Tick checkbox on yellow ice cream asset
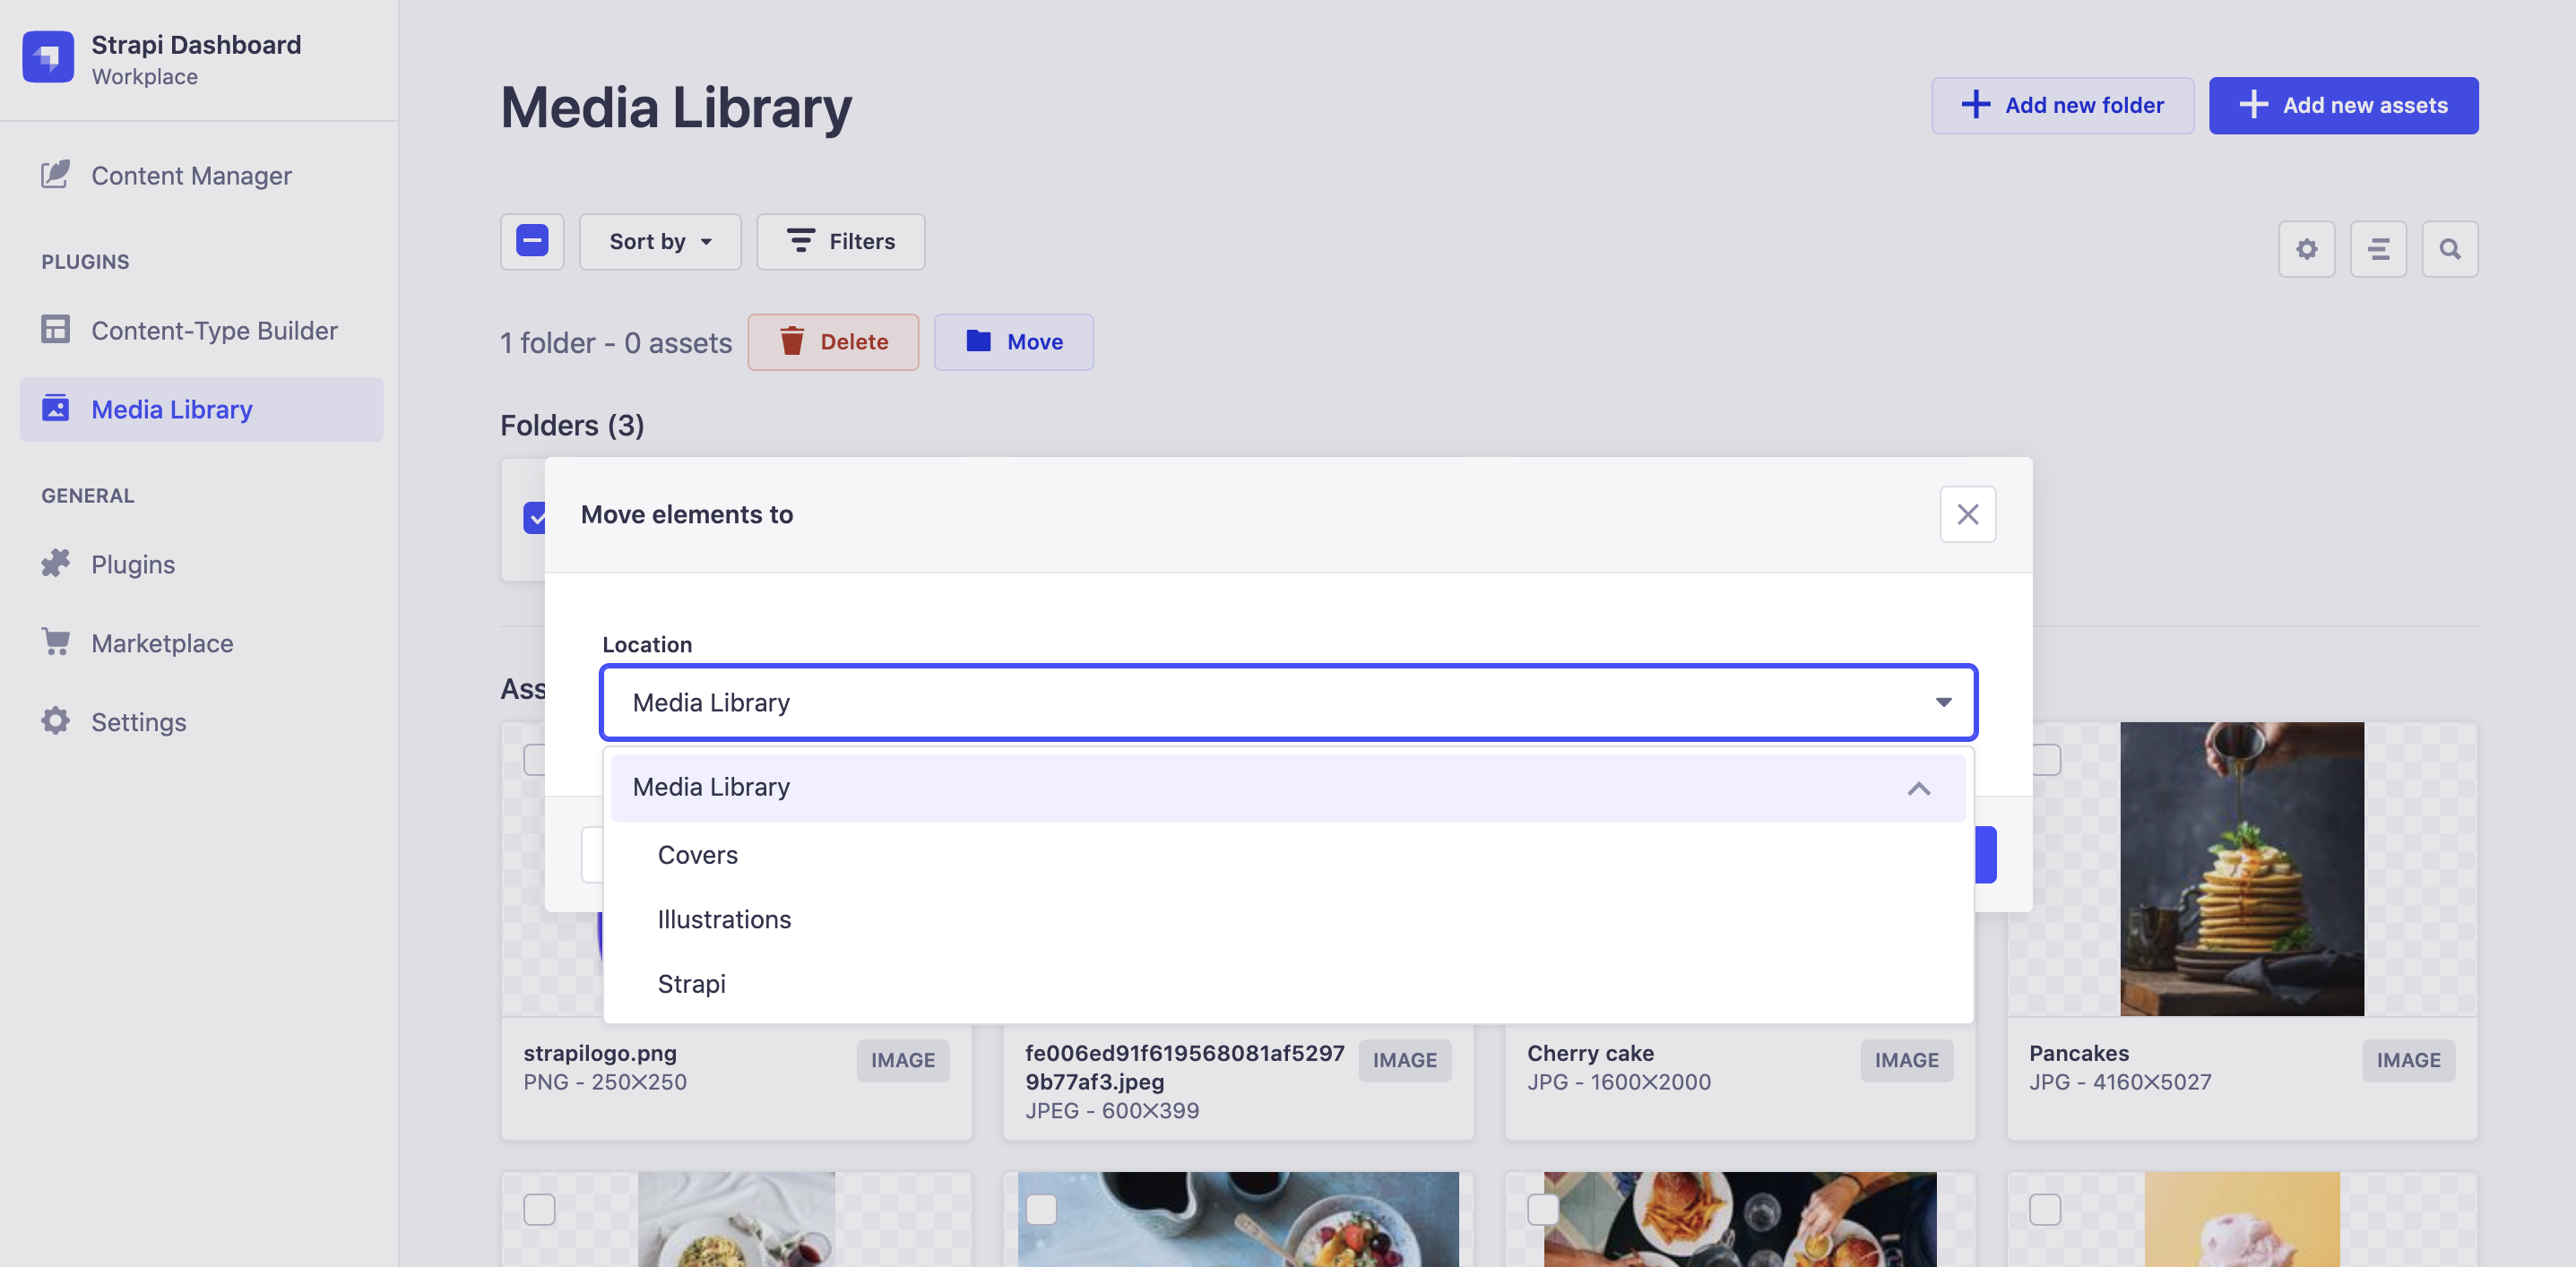The image size is (2576, 1267). (2045, 1209)
